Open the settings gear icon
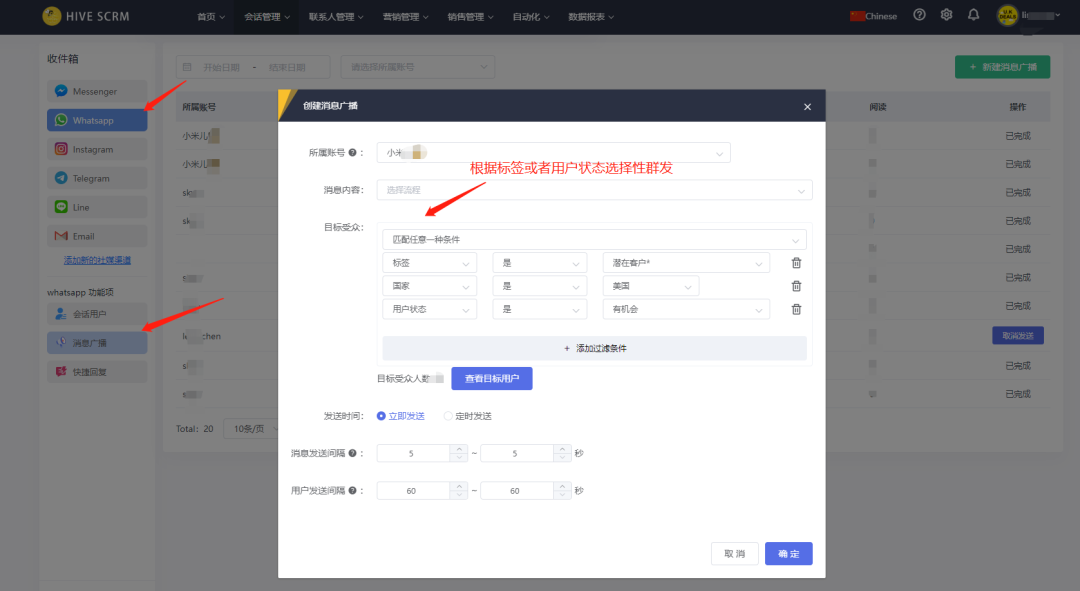This screenshot has width=1080, height=591. 945,15
